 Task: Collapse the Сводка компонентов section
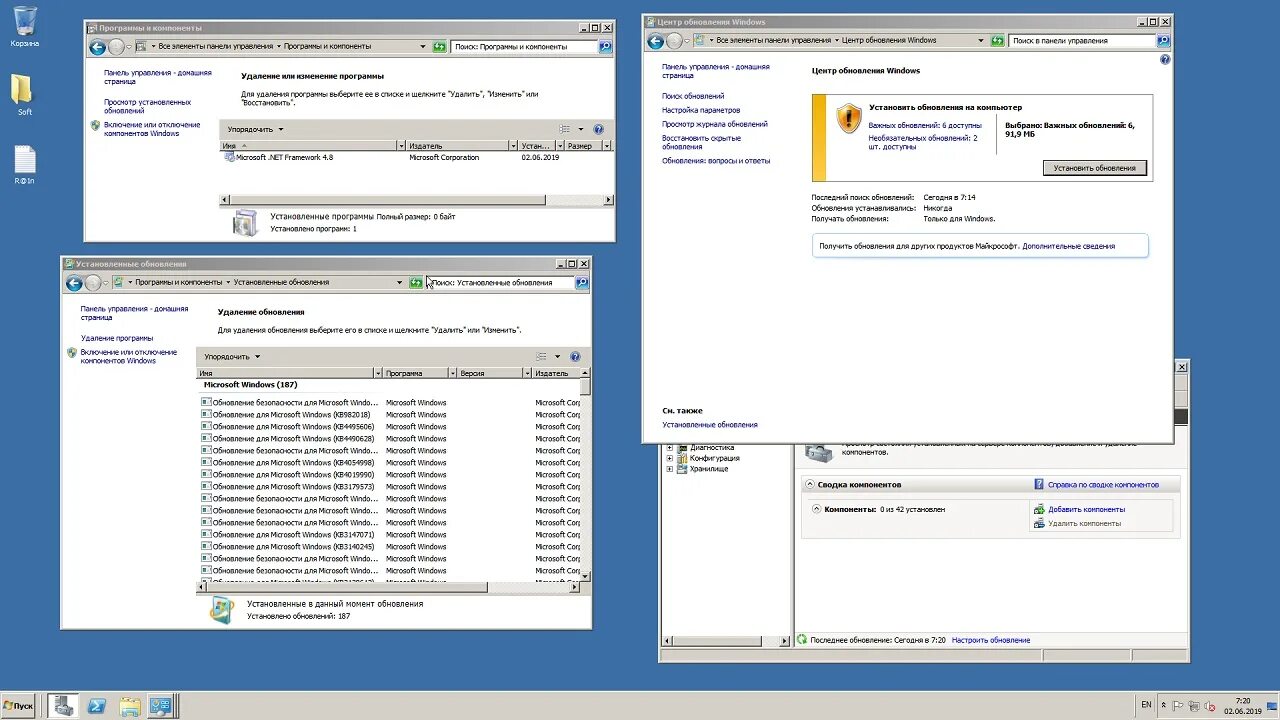(809, 484)
